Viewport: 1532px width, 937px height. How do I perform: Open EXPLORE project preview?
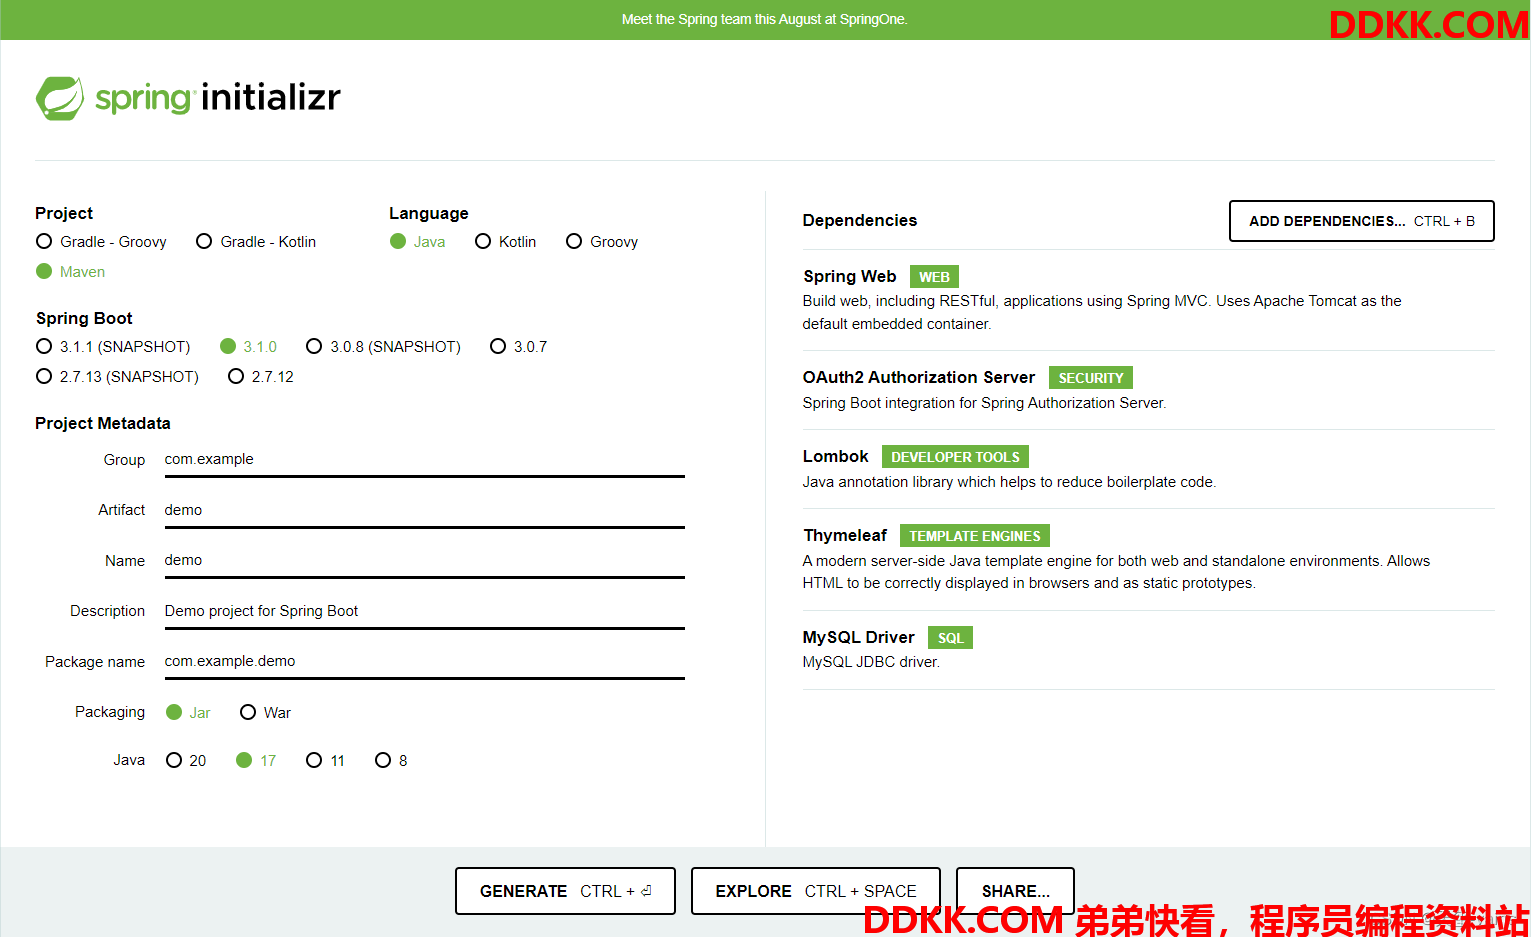pyautogui.click(x=816, y=891)
